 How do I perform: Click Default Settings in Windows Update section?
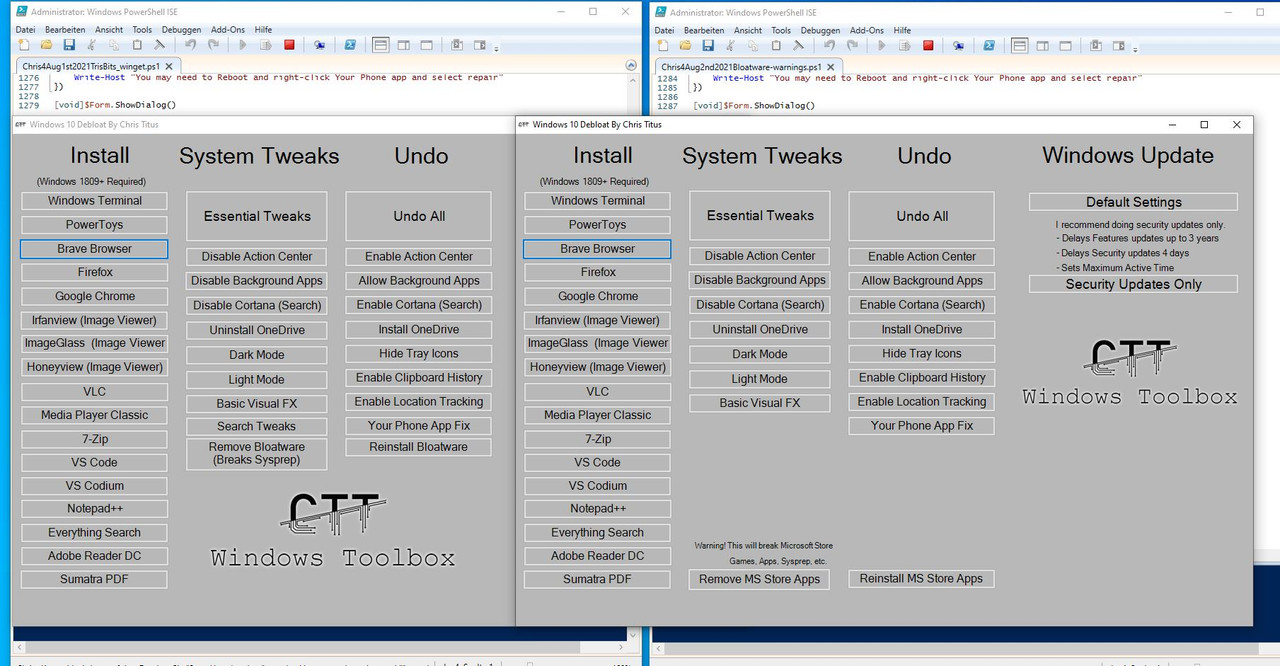tap(1134, 202)
